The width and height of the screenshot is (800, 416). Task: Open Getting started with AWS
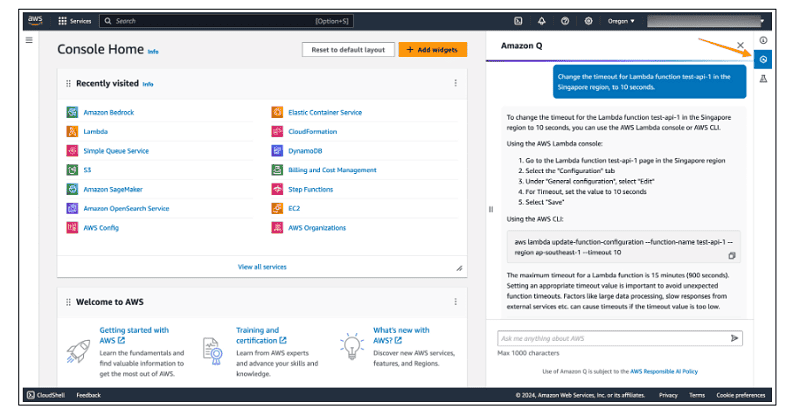134,335
